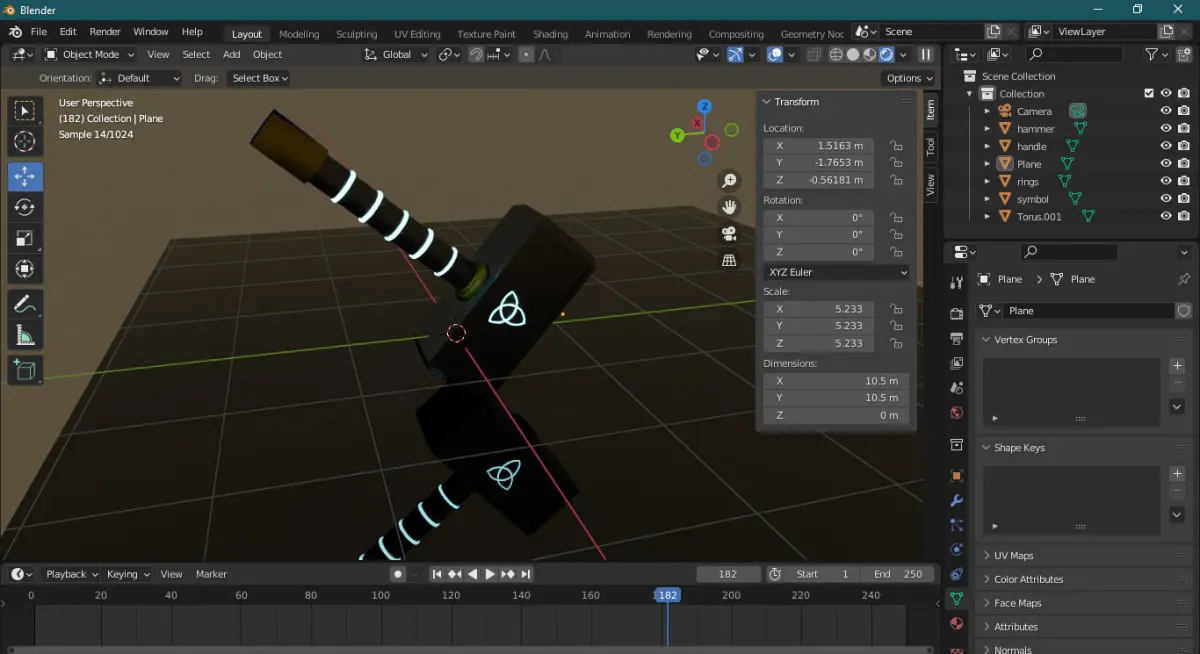The width and height of the screenshot is (1200, 654).
Task: Click the timeline playhead marker at 182
Action: [x=667, y=595]
